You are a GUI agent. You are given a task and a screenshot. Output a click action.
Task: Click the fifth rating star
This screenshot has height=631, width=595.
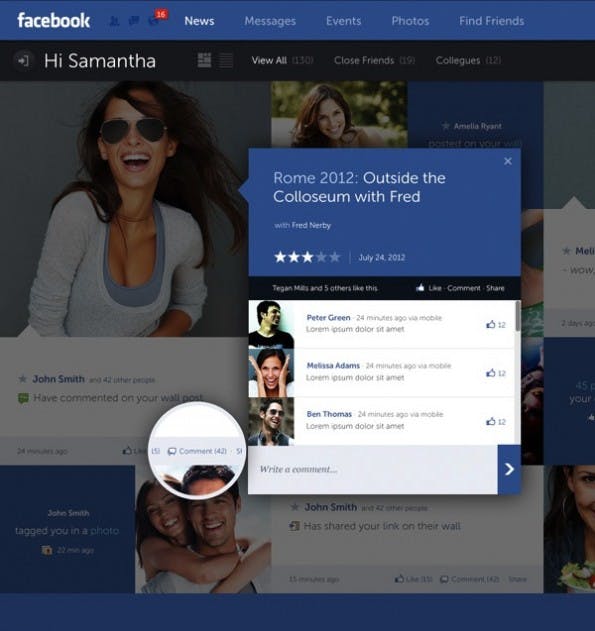tap(335, 257)
